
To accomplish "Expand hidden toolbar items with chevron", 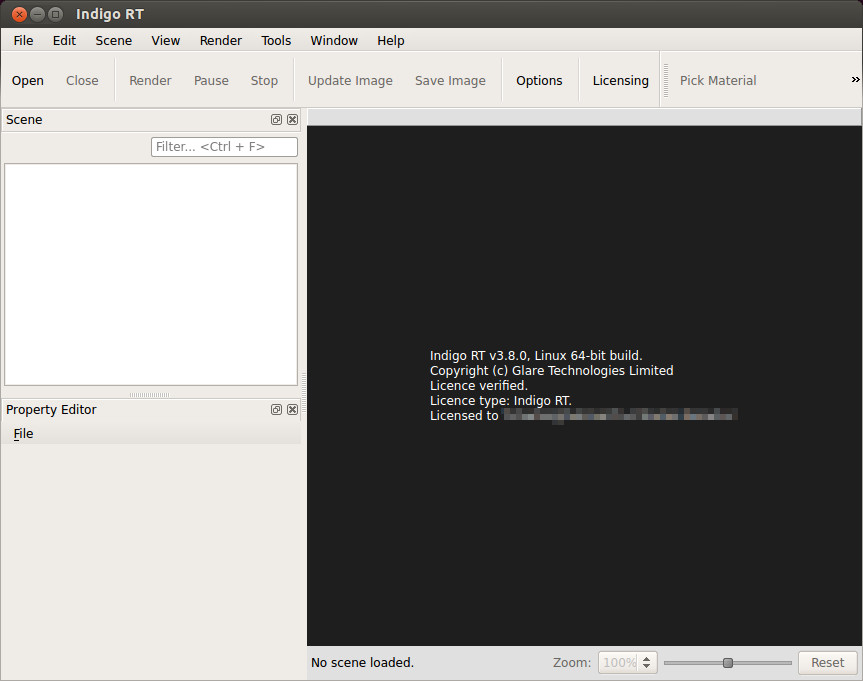I will coord(855,80).
